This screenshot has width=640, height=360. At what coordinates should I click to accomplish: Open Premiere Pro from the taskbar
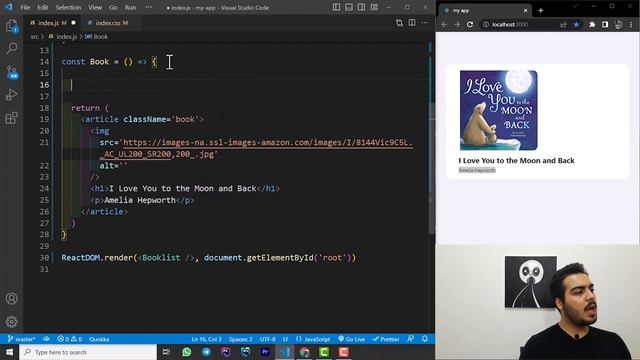coord(265,352)
